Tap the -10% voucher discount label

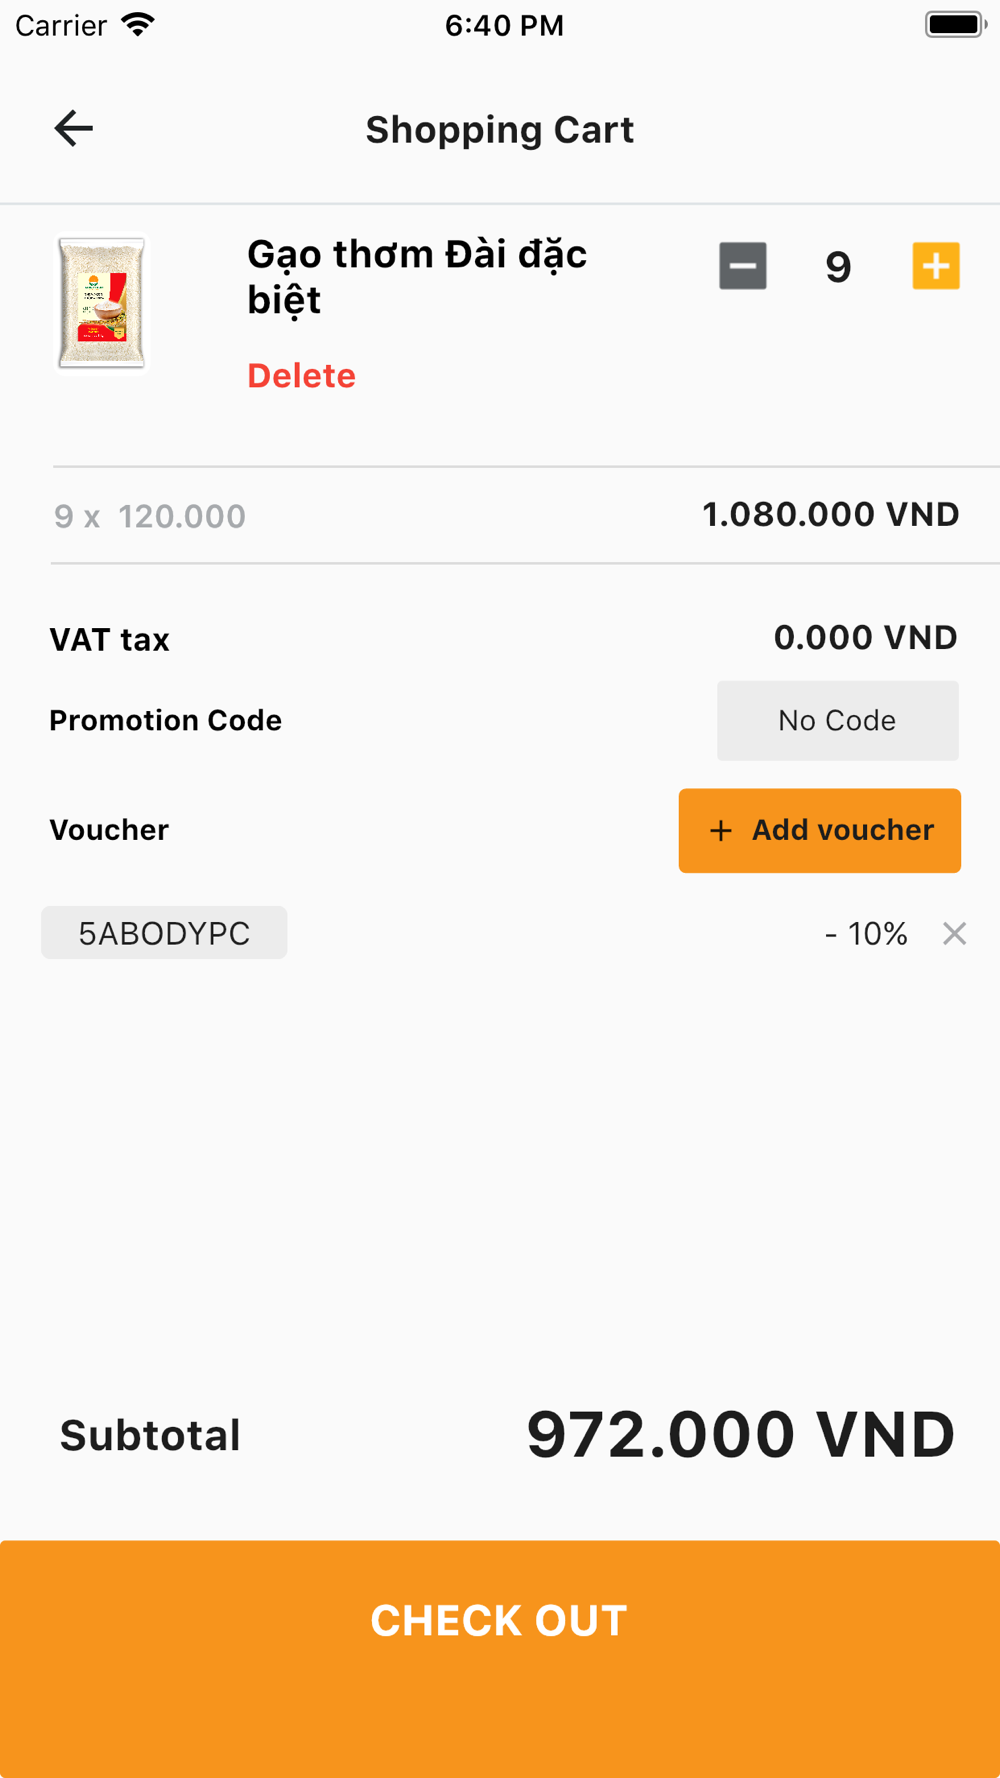866,934
